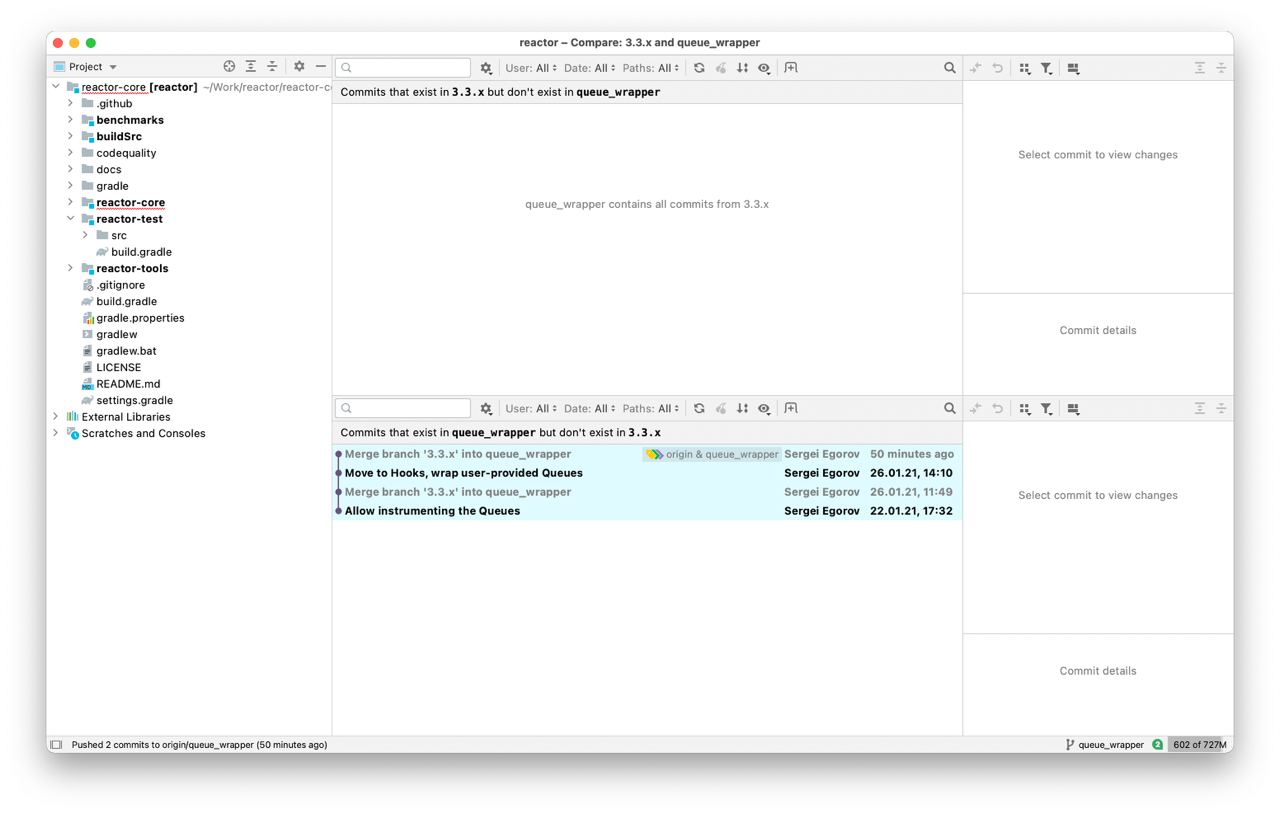The image size is (1280, 814).
Task: Collapse all in bottom changes panel
Action: coord(1221,408)
